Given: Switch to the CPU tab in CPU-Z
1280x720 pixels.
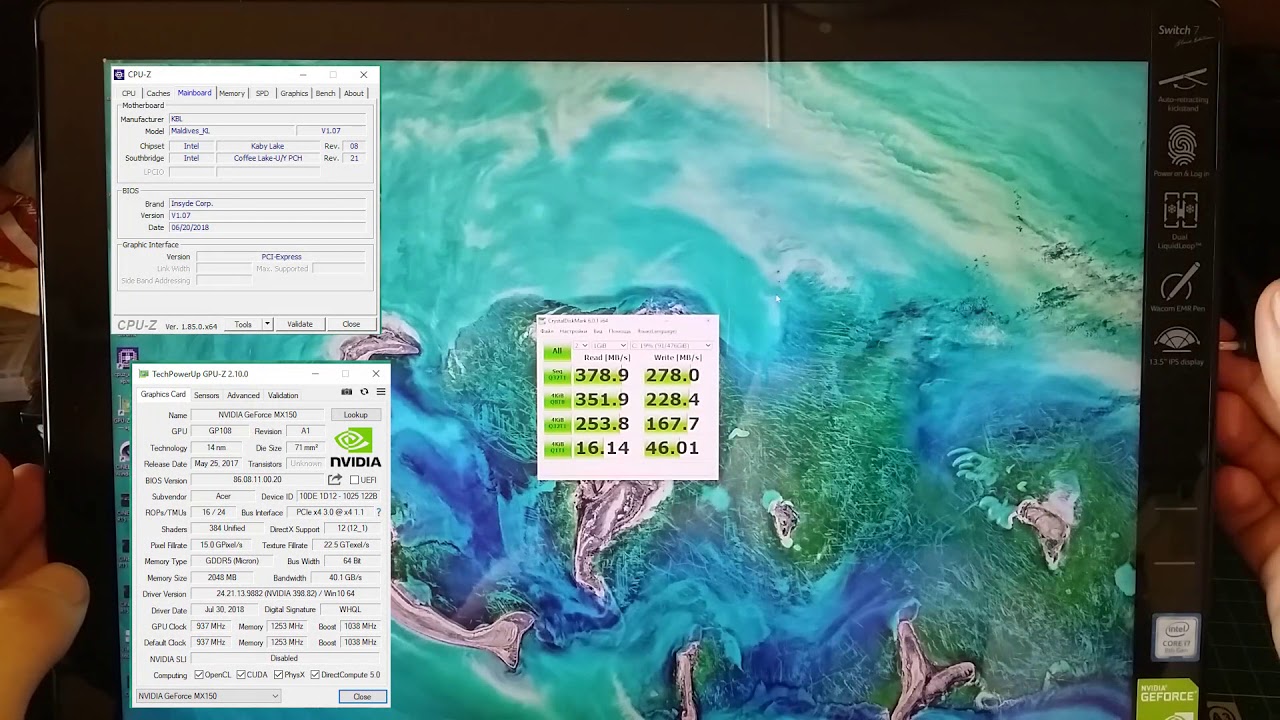Looking at the screenshot, I should tap(129, 93).
